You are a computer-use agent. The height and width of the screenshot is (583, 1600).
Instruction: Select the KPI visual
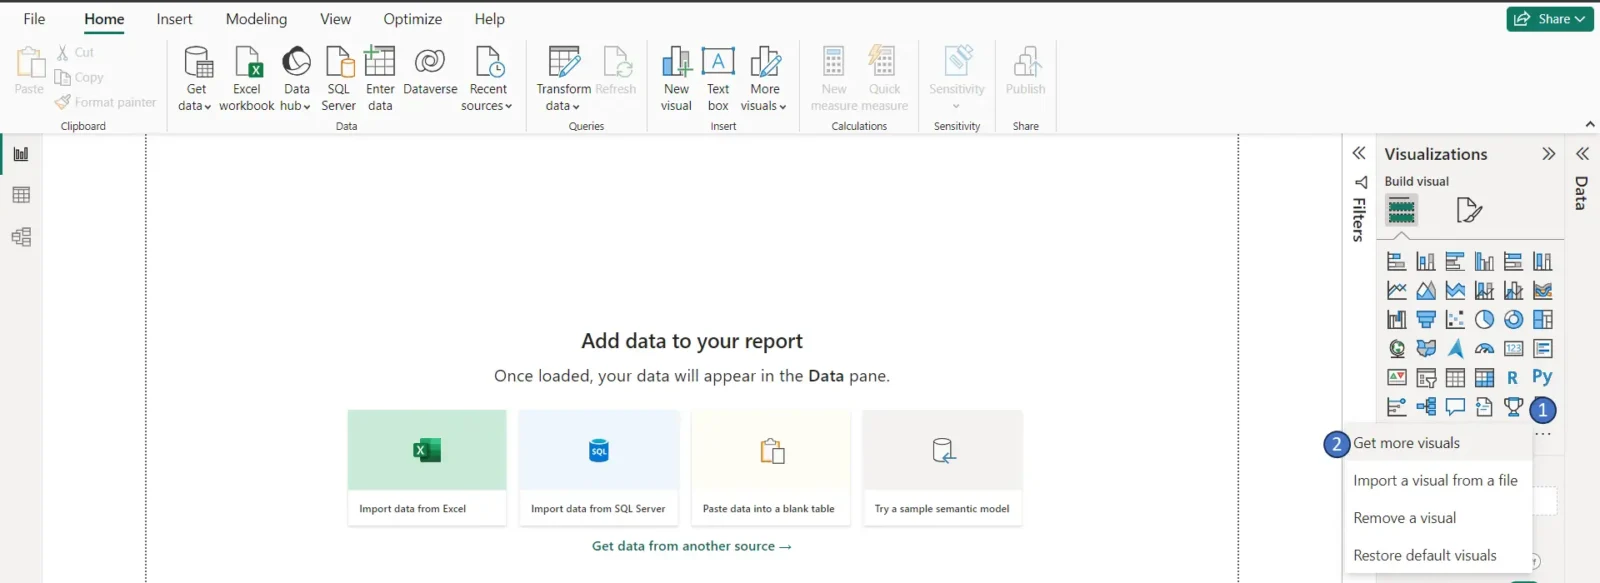pos(1397,378)
